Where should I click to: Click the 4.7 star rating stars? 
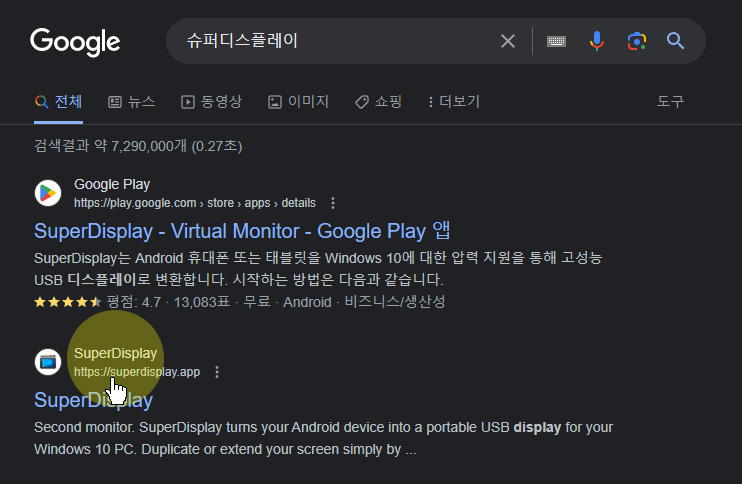(x=68, y=302)
